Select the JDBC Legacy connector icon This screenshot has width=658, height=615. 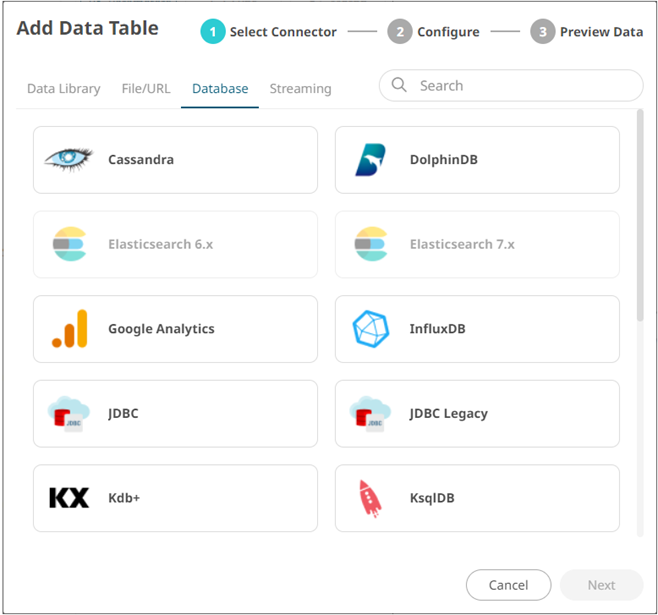[371, 413]
